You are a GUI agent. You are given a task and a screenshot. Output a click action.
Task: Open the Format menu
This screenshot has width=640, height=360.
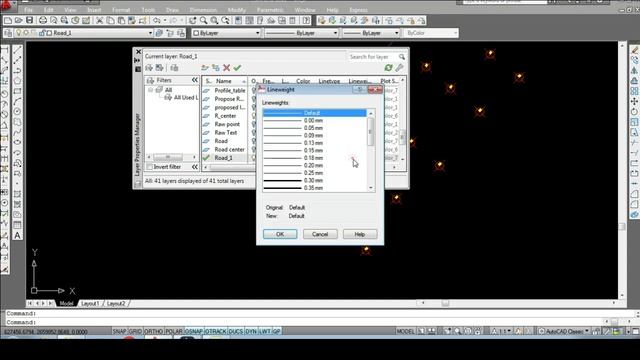121,9
